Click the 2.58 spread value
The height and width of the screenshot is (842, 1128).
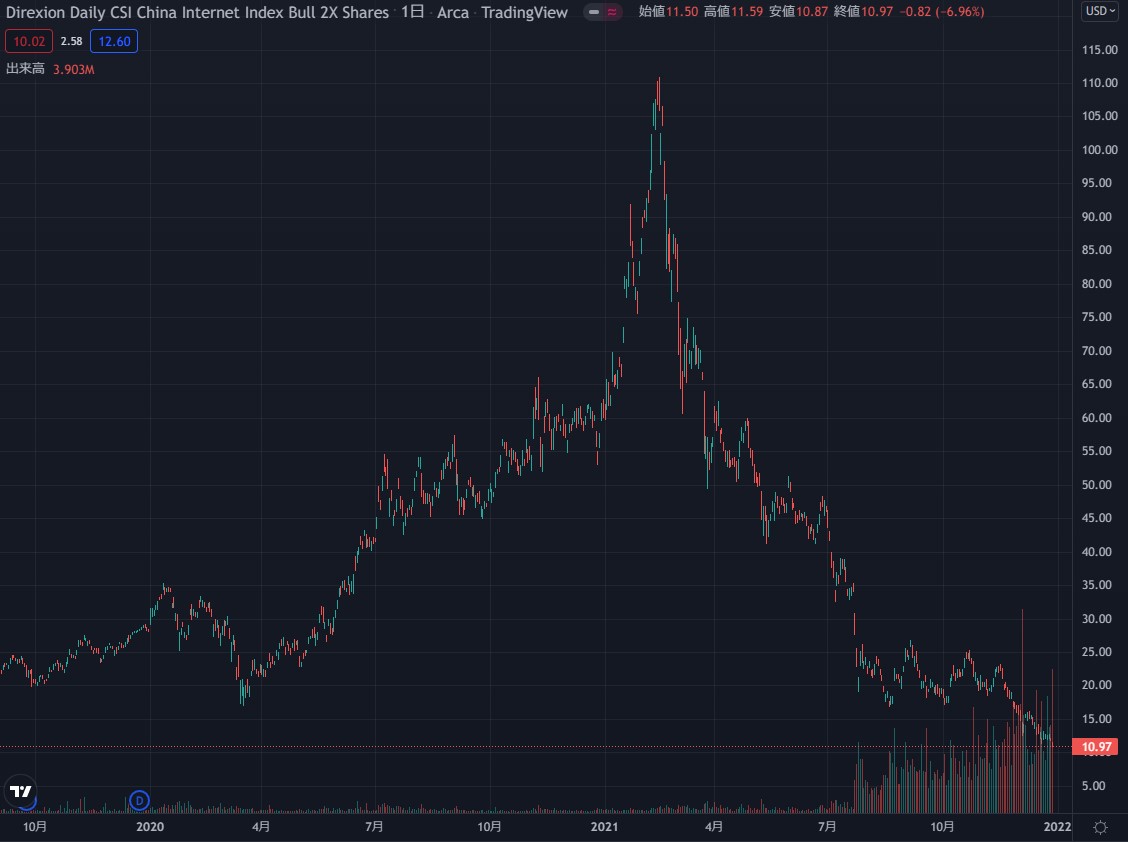coord(71,41)
